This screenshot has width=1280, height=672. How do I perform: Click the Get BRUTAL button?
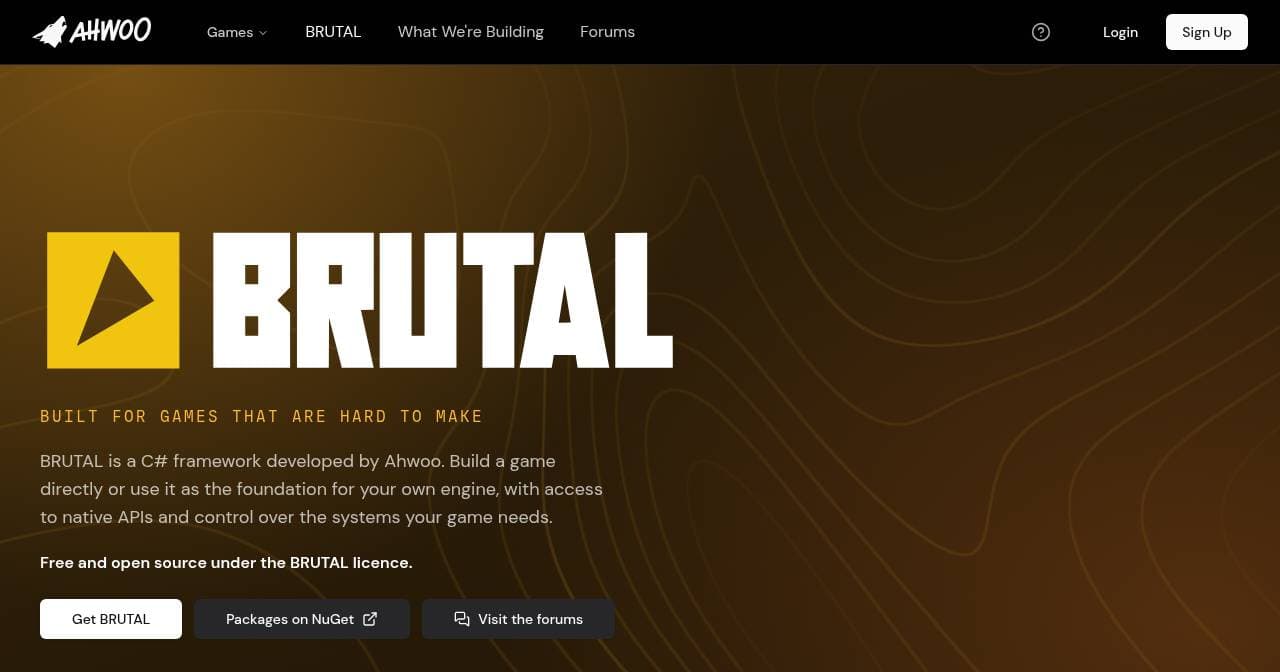click(111, 619)
